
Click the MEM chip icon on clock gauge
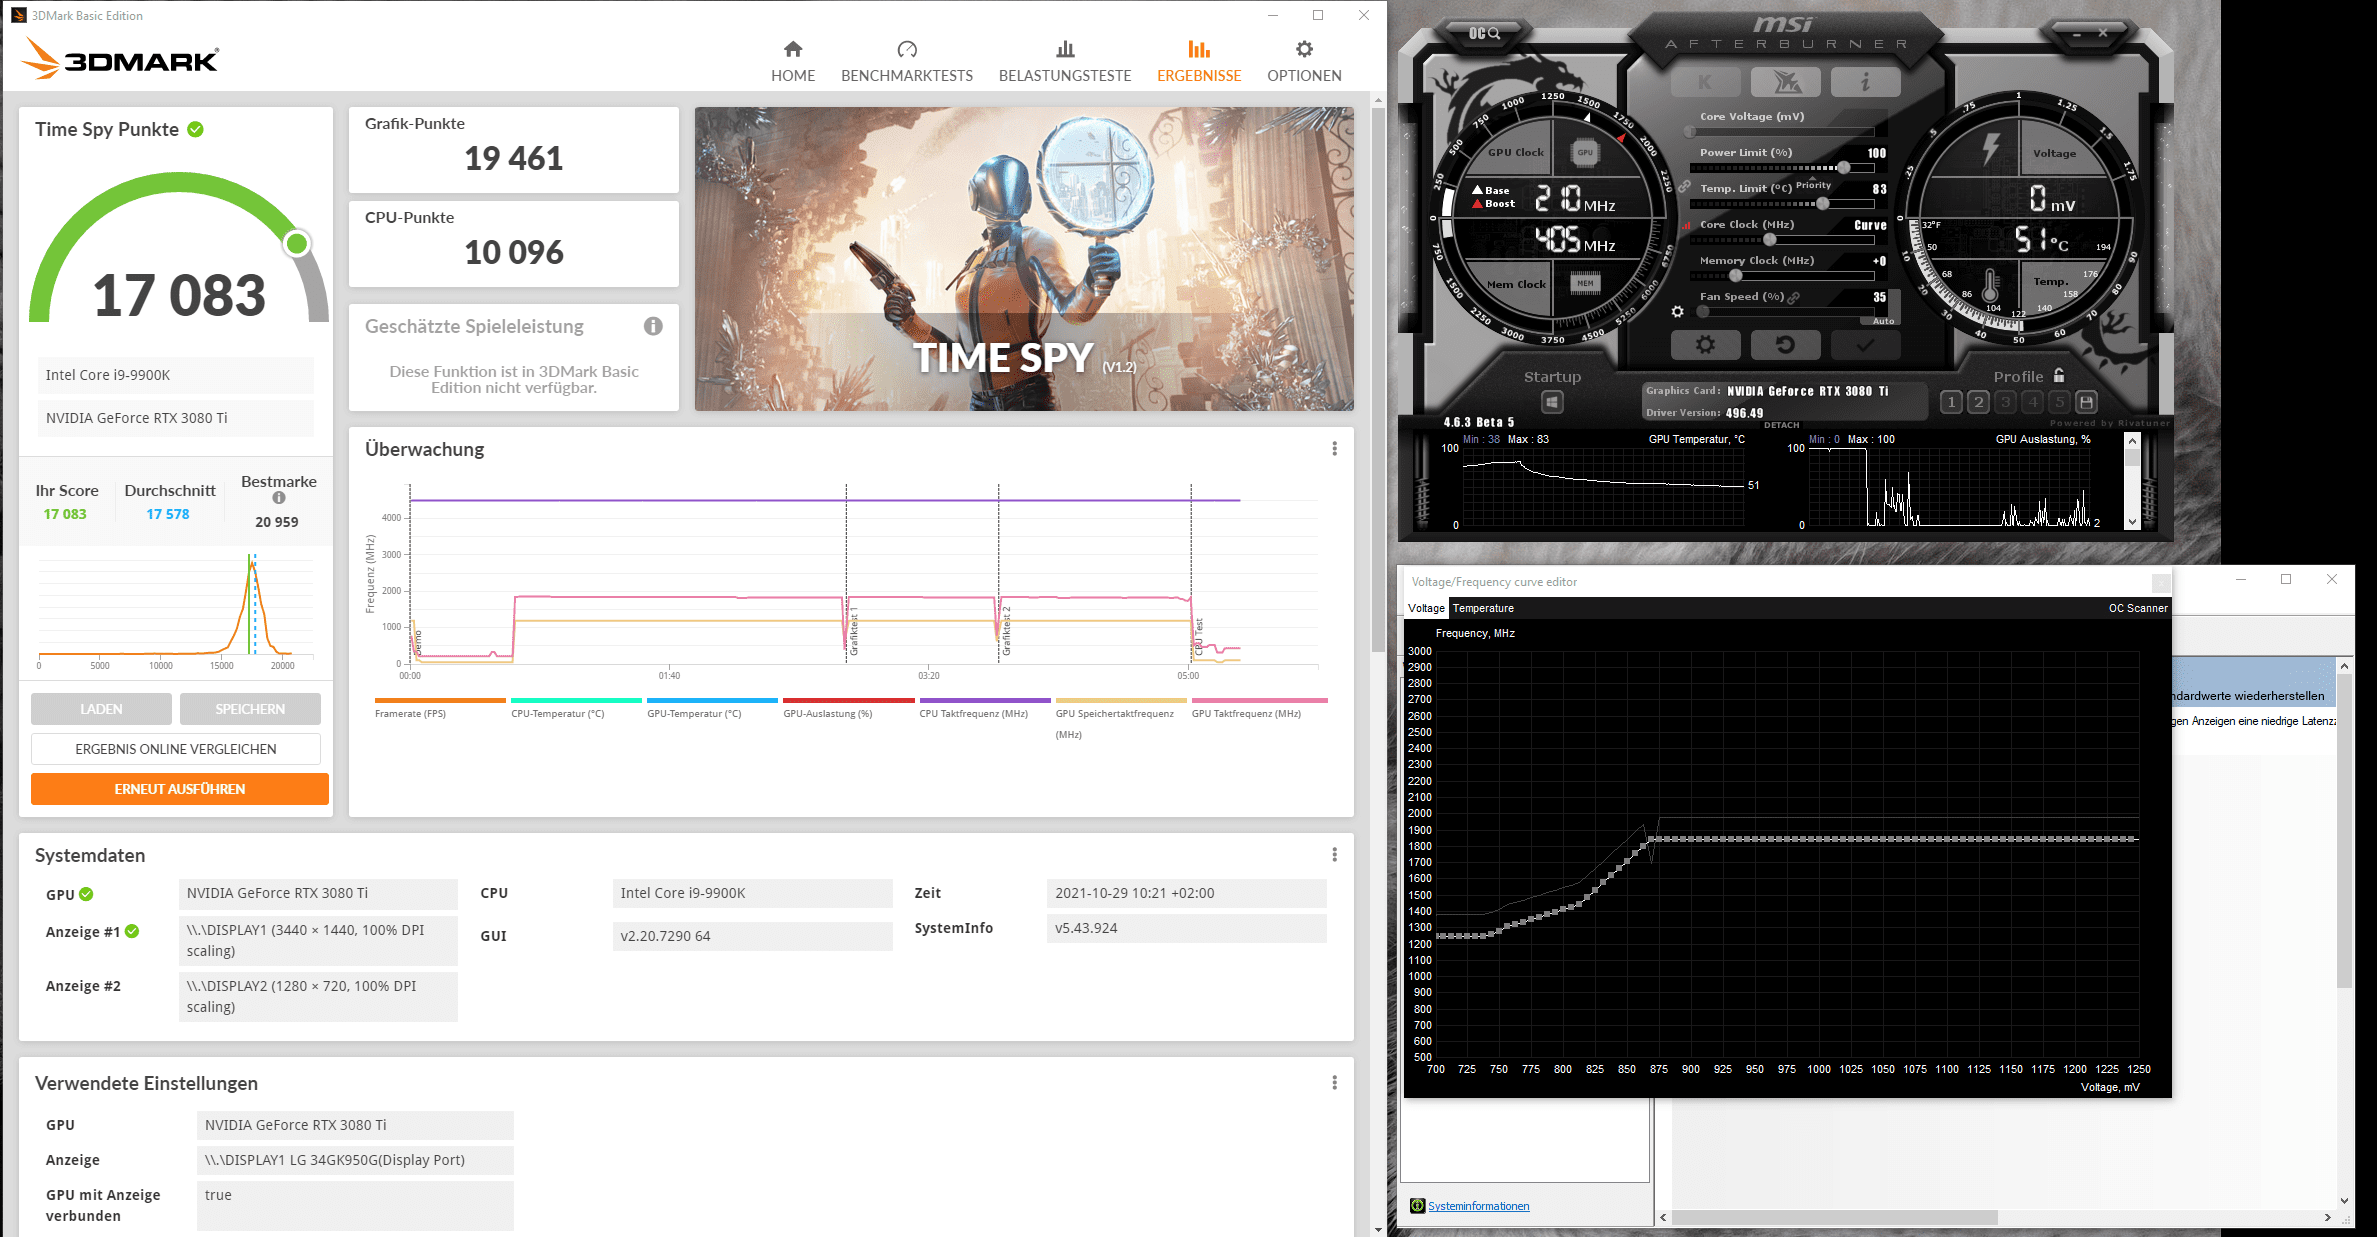(x=1585, y=283)
